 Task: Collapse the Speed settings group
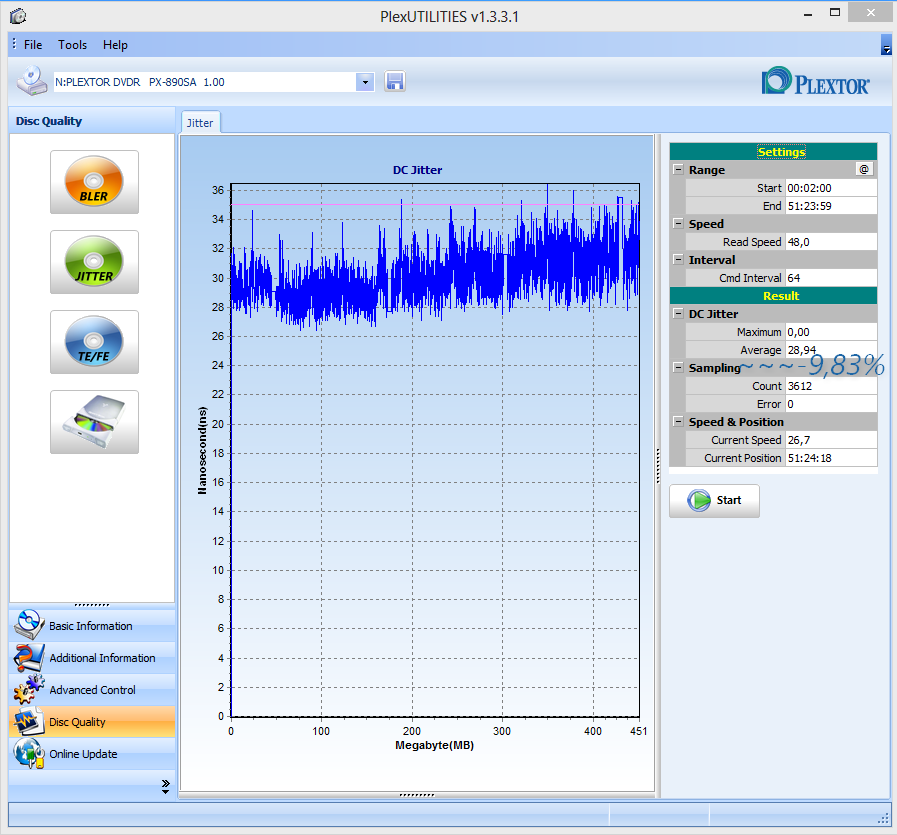[678, 224]
